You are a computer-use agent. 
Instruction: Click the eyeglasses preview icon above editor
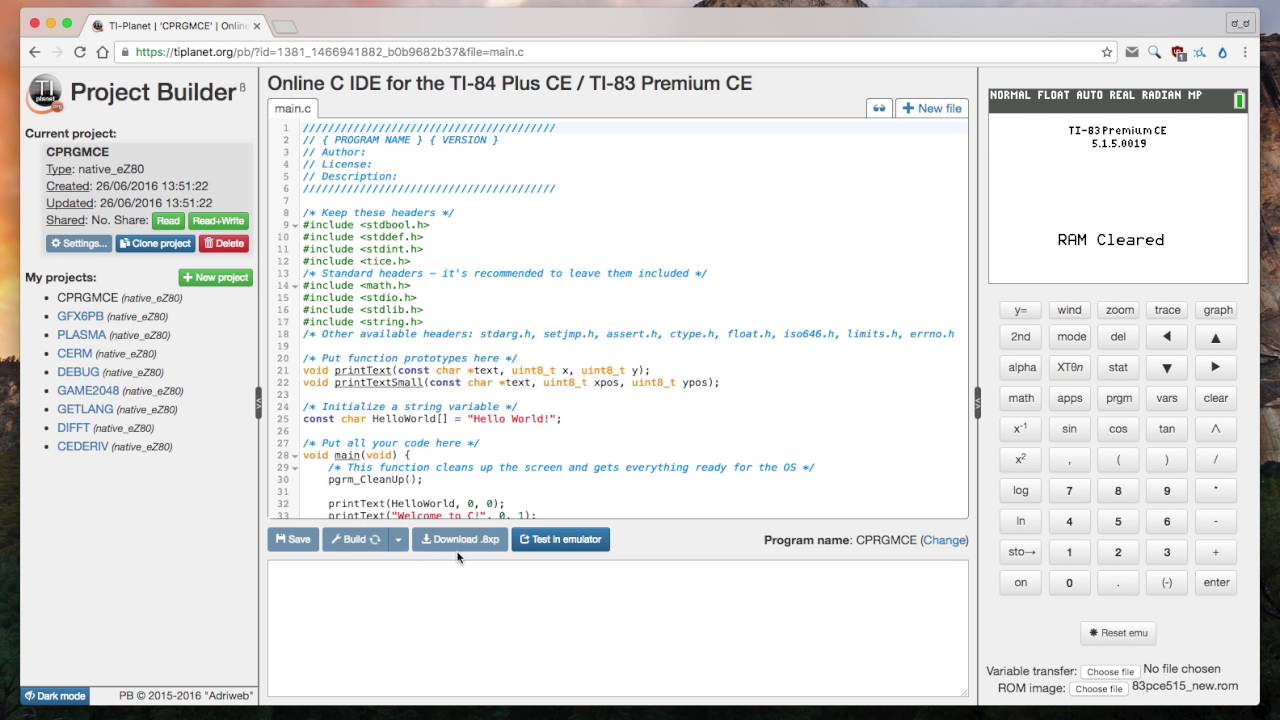(x=879, y=108)
